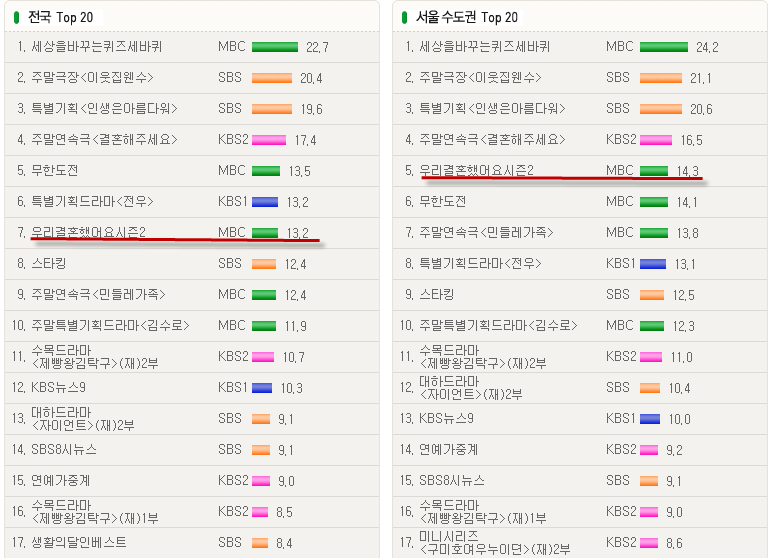Click 주말연속극<민들레가족> in the 전국 list
Viewport: 773px width, 558px height.
[x=98, y=295]
